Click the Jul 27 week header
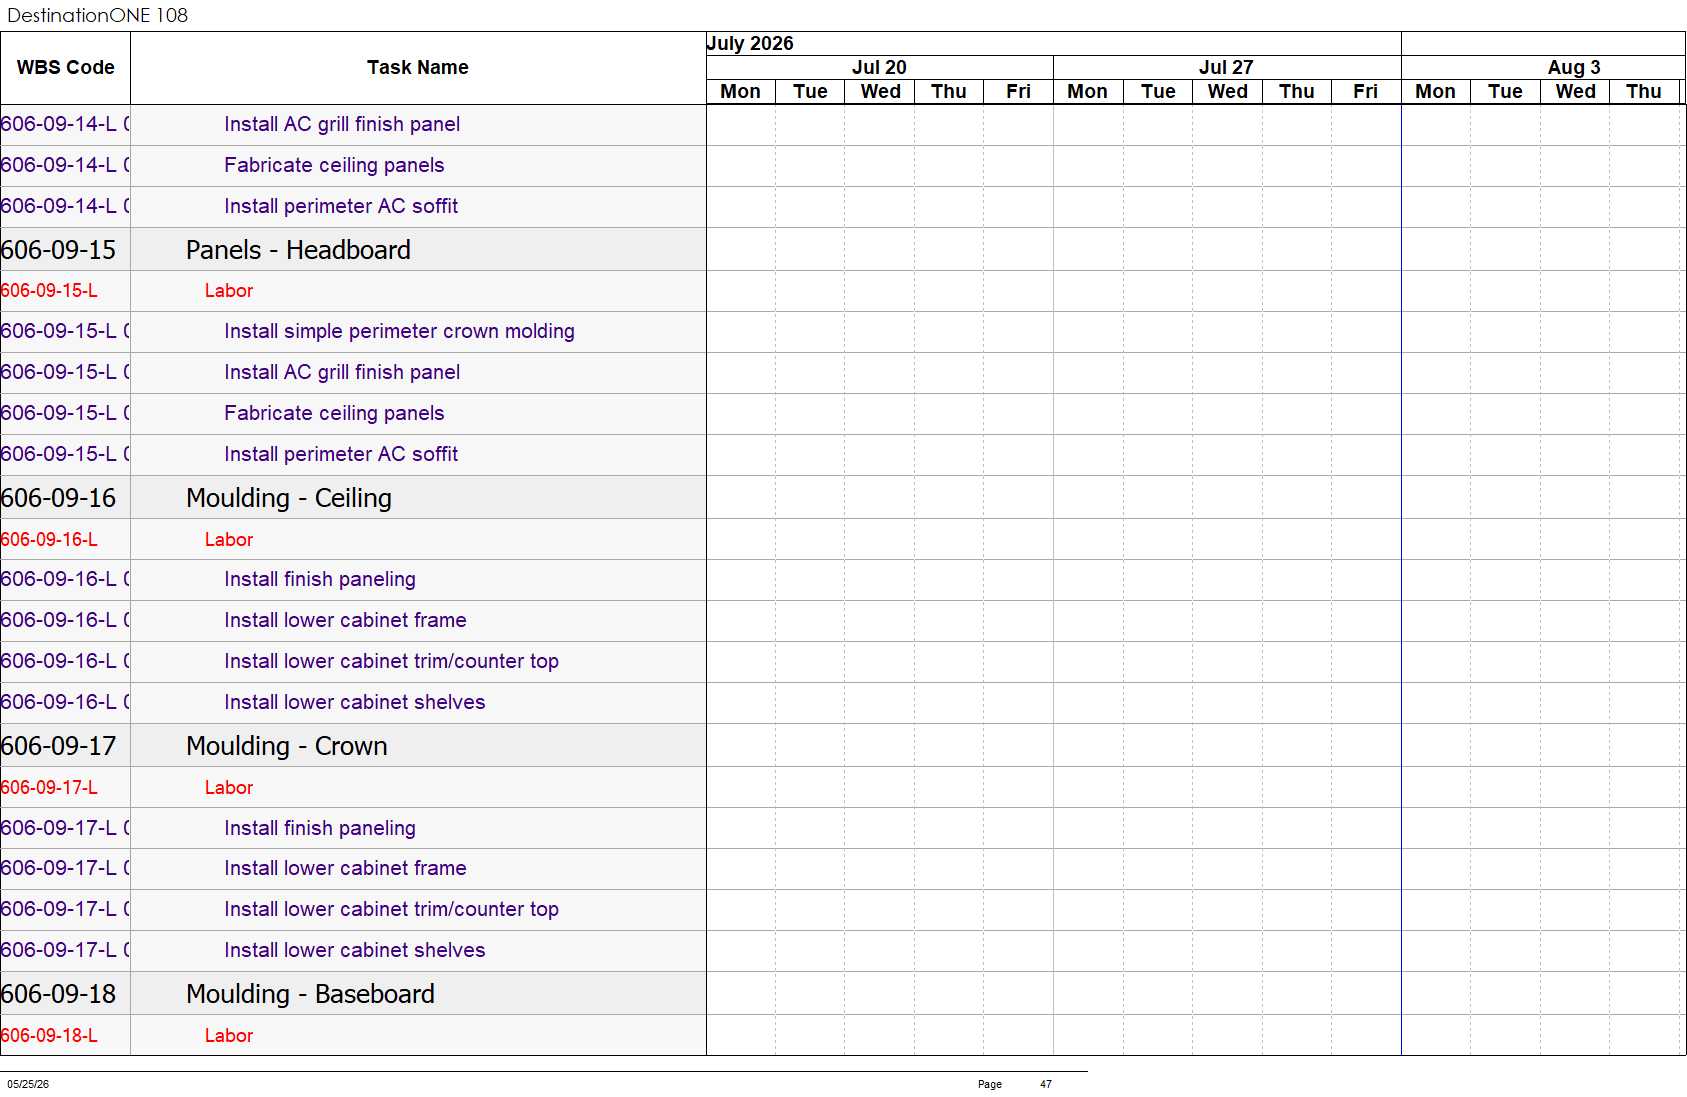The height and width of the screenshot is (1097, 1687). 1226,67
